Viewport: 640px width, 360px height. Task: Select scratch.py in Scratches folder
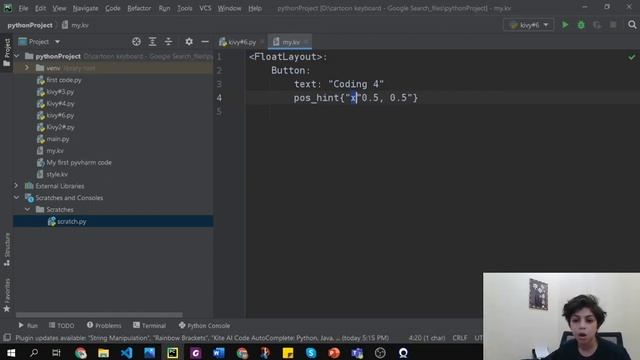pyautogui.click(x=71, y=221)
